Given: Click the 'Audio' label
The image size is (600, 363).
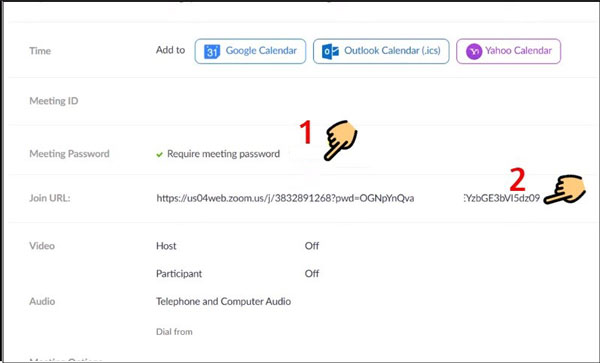Looking at the screenshot, I should coord(42,301).
